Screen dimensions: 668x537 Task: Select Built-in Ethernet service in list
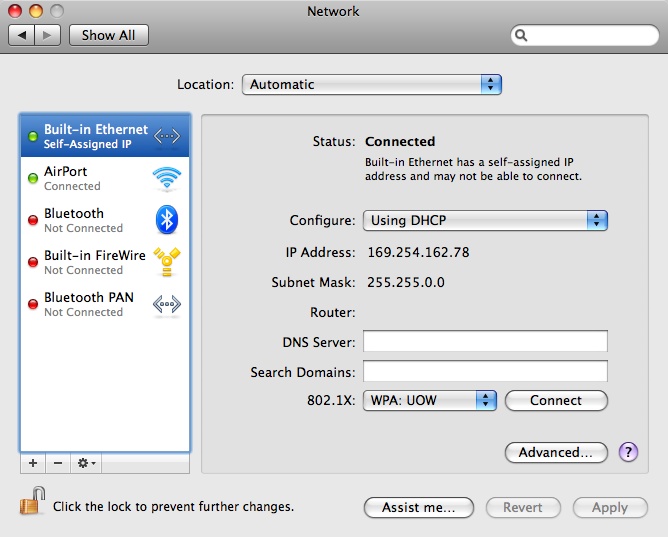[x=105, y=136]
